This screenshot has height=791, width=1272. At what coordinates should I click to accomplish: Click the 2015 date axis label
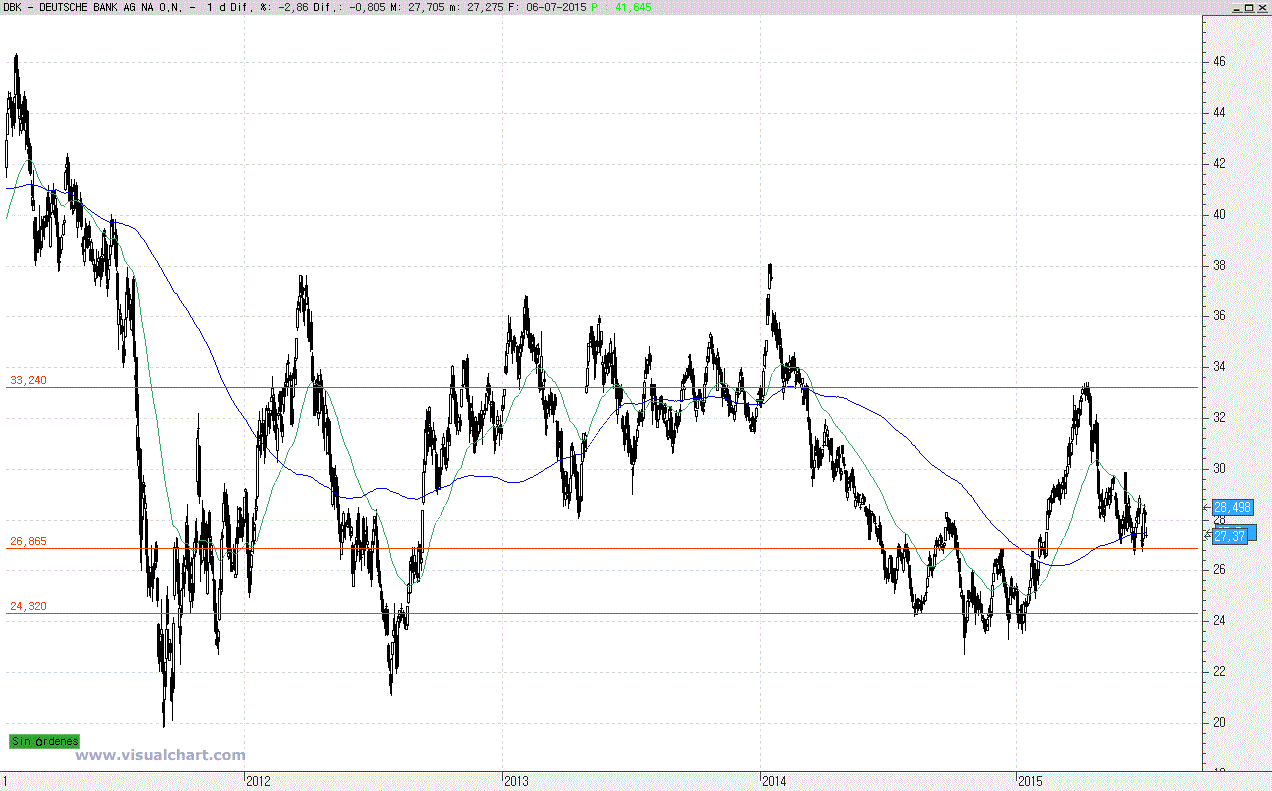pyautogui.click(x=1031, y=780)
